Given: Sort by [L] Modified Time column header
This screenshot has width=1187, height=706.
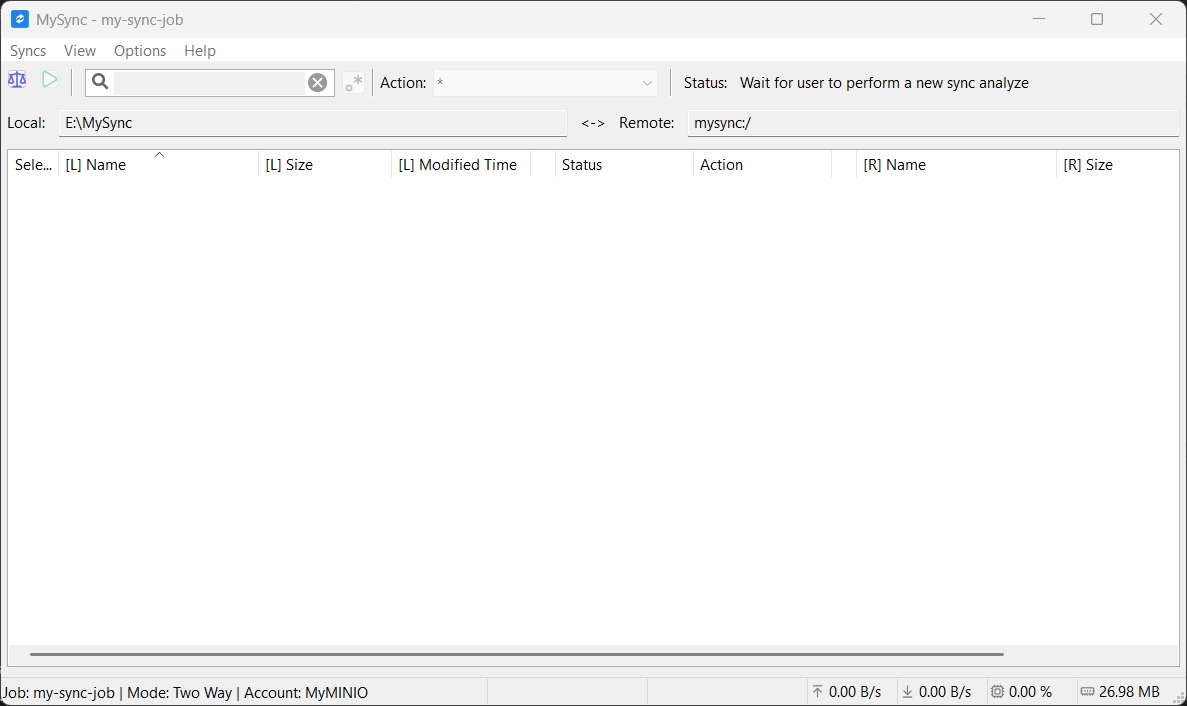Looking at the screenshot, I should coord(461,165).
